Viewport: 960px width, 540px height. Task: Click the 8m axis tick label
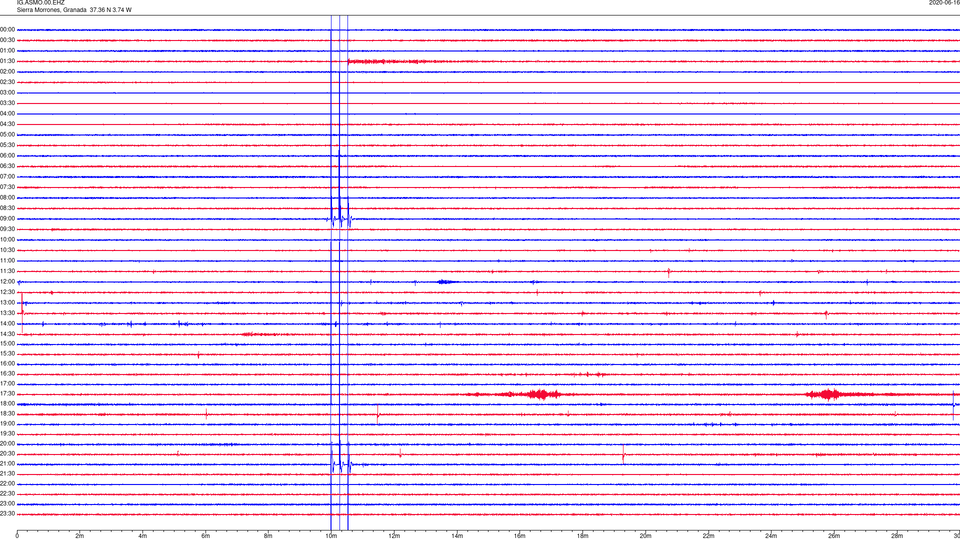tap(268, 536)
